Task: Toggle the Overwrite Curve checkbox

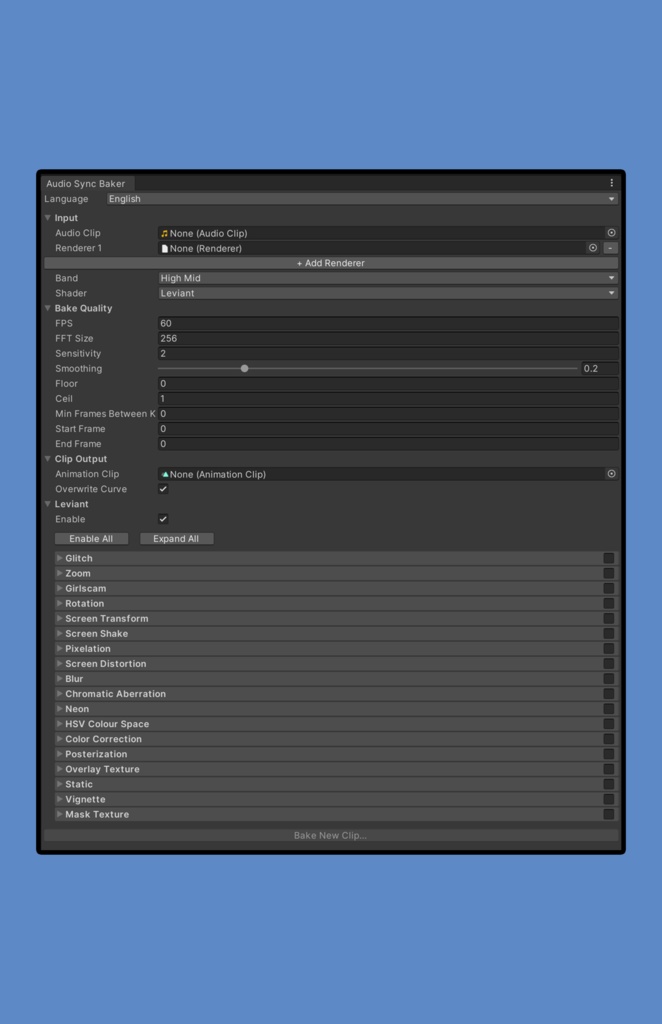Action: [x=163, y=489]
